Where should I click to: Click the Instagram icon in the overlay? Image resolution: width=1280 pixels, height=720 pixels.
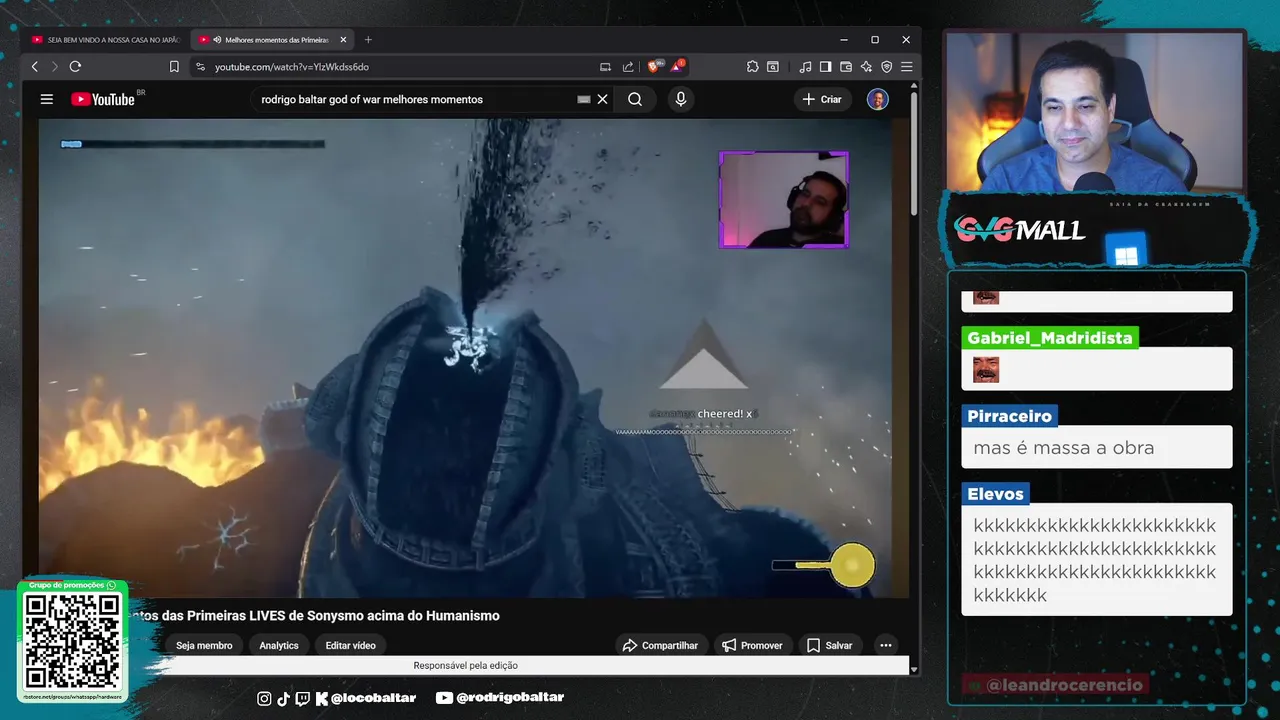(x=264, y=698)
